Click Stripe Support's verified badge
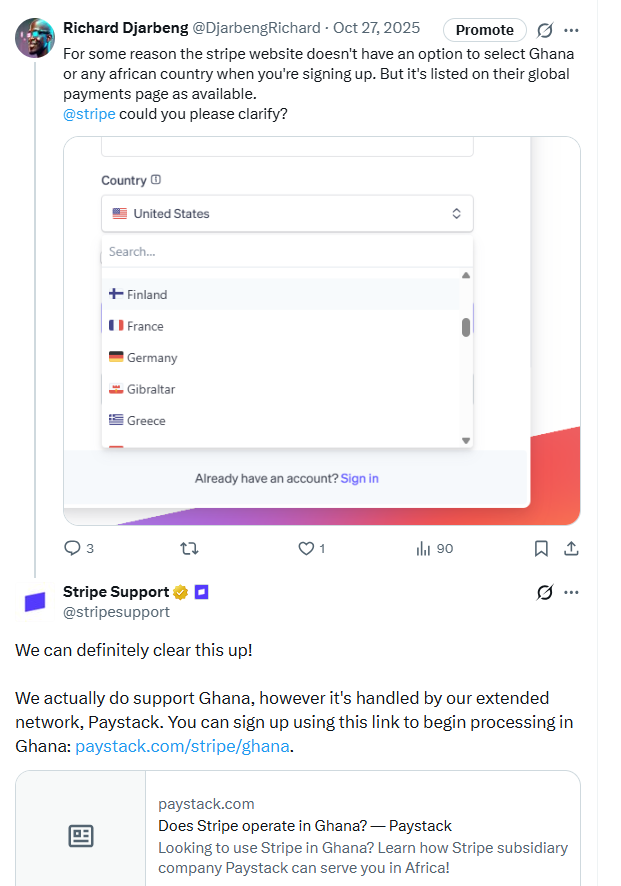The image size is (621, 886). click(x=180, y=592)
